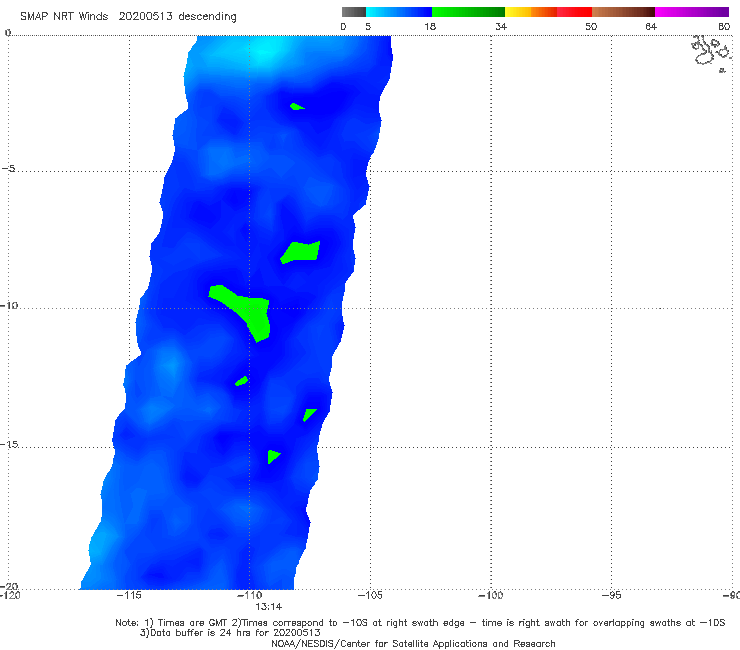The height and width of the screenshot is (650, 740).
Task: Click the color bar label "50"
Action: [x=591, y=27]
